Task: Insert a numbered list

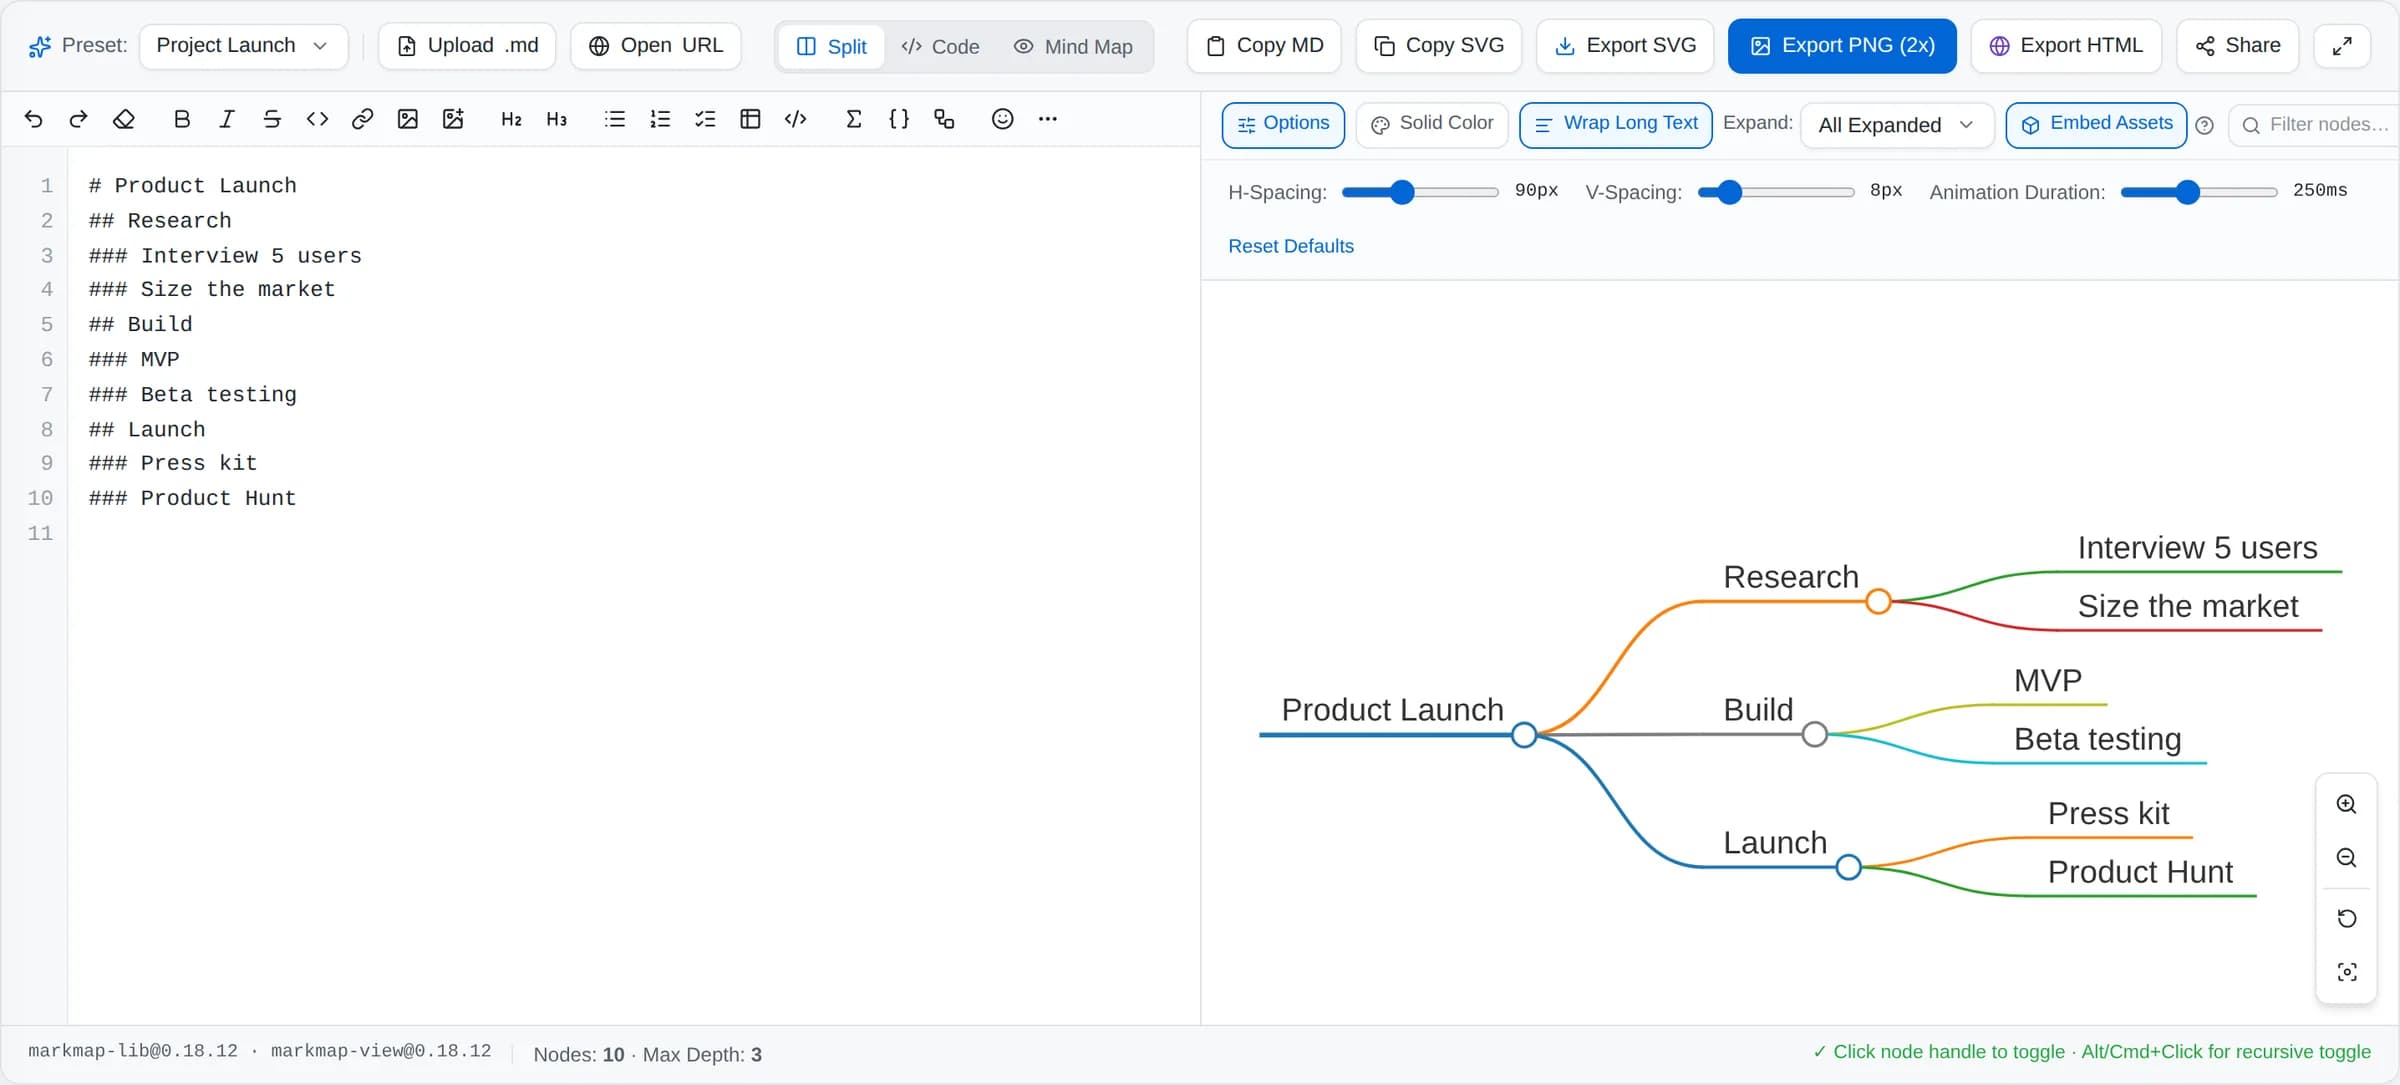Action: coord(660,119)
